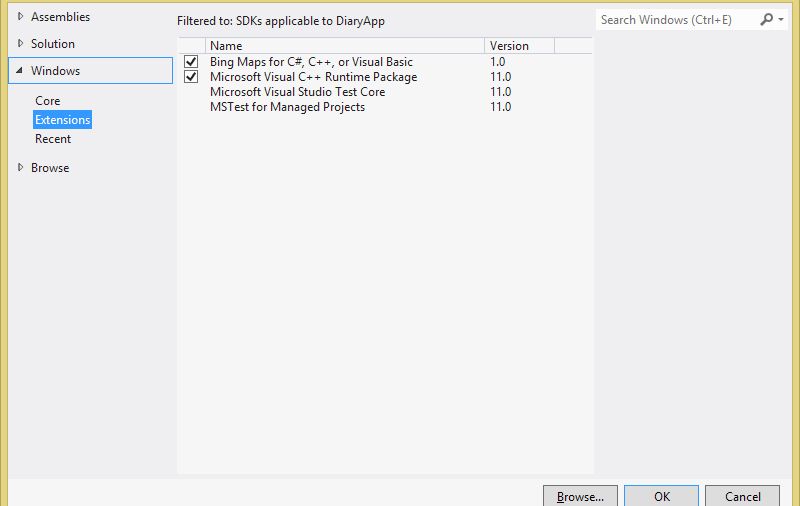Expand the Browse tree arrow

(20, 167)
